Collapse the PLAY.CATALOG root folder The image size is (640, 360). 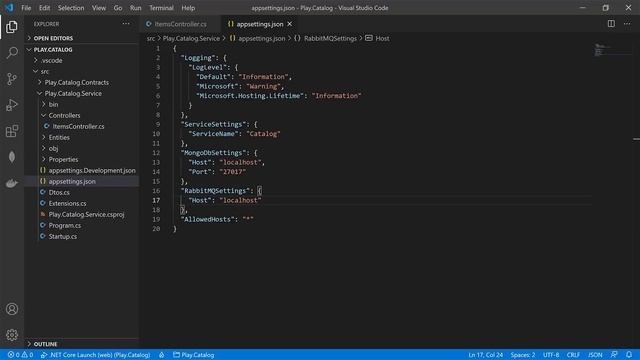[82, 49]
